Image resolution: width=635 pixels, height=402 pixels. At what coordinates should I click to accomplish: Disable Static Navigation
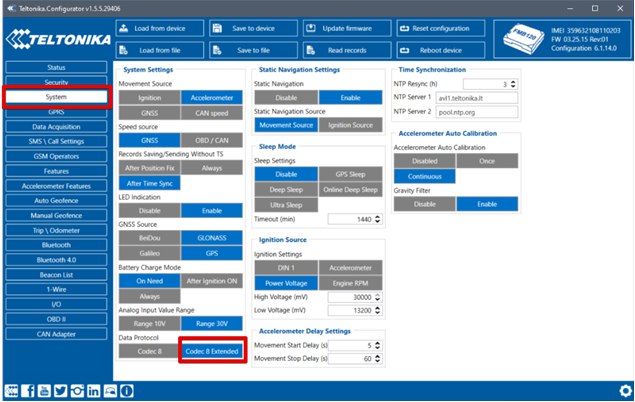point(286,98)
